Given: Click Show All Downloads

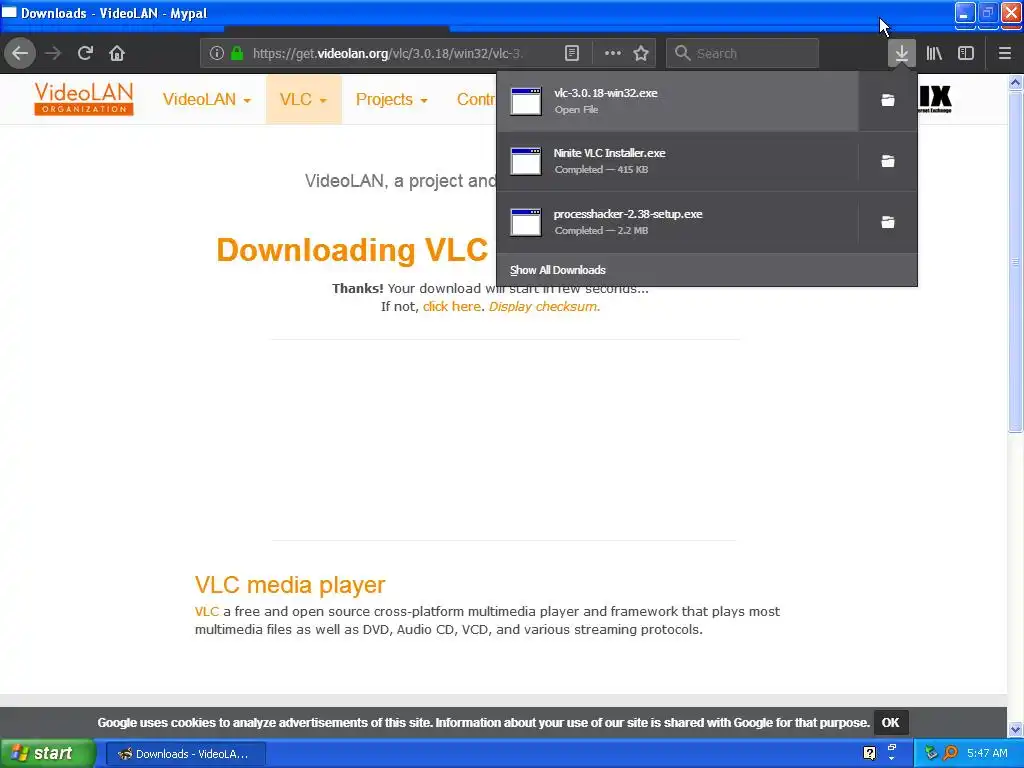Looking at the screenshot, I should (558, 270).
